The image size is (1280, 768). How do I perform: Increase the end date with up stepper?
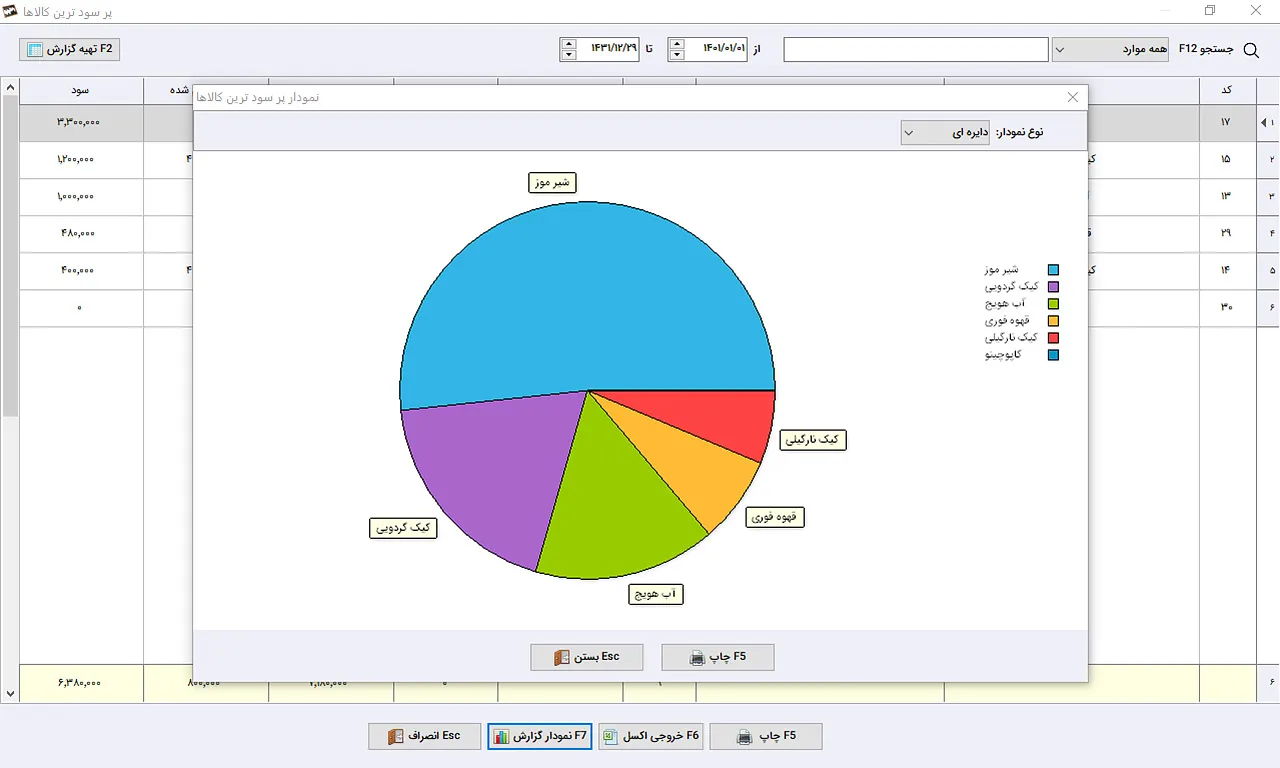pos(569,43)
